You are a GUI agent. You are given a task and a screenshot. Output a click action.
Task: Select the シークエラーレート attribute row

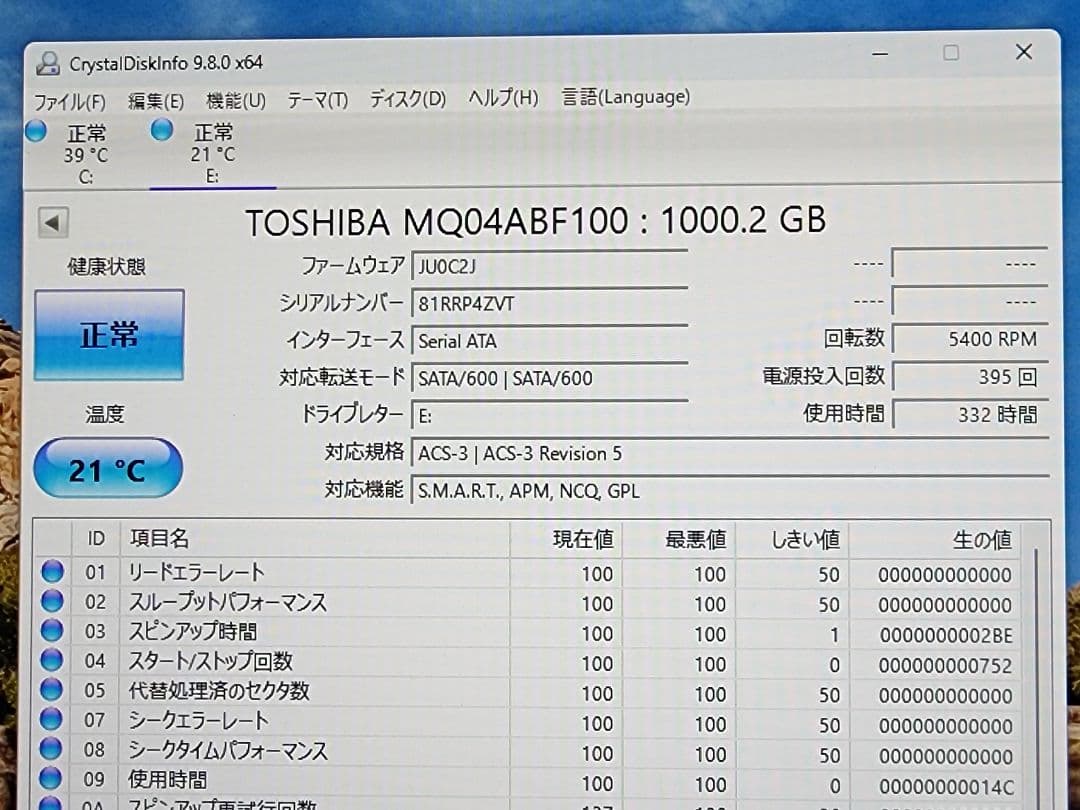click(x=527, y=723)
